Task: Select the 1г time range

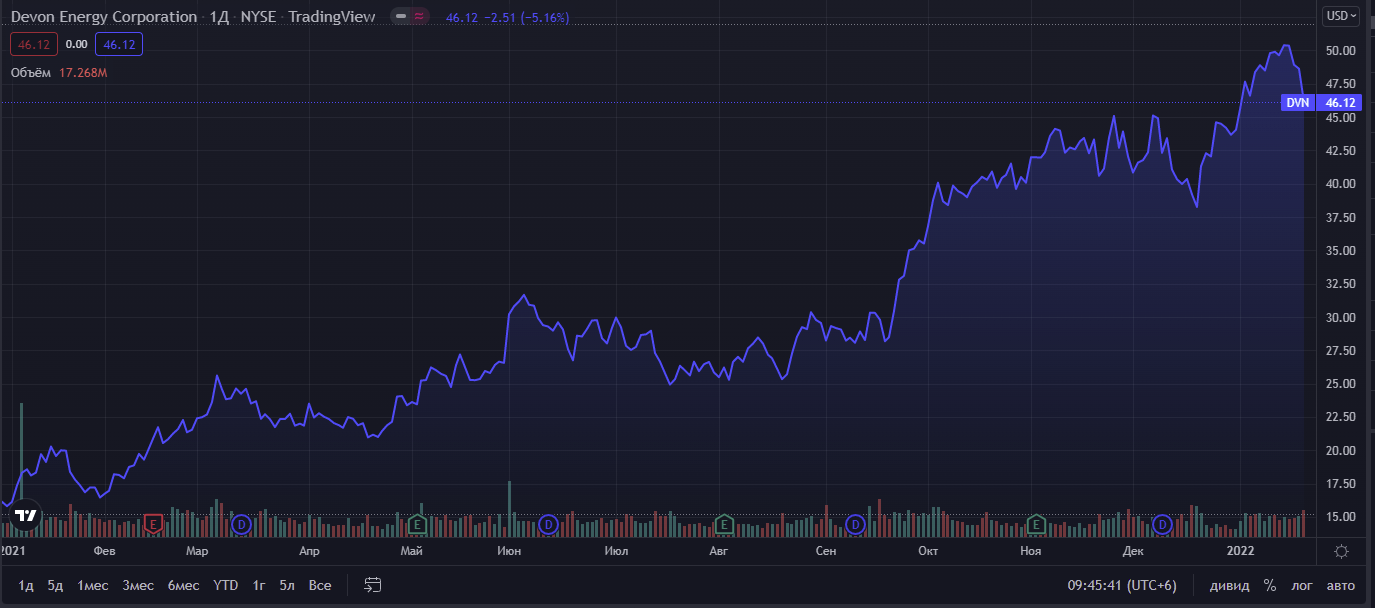Action: [259, 585]
